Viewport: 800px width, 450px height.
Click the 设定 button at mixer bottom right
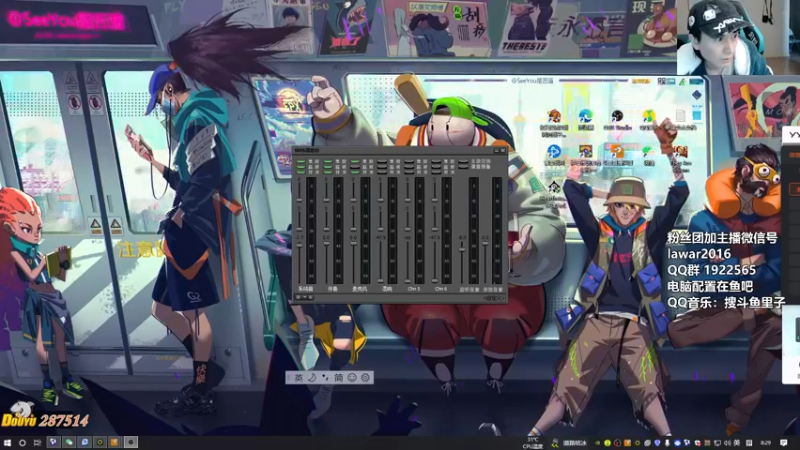coord(494,298)
